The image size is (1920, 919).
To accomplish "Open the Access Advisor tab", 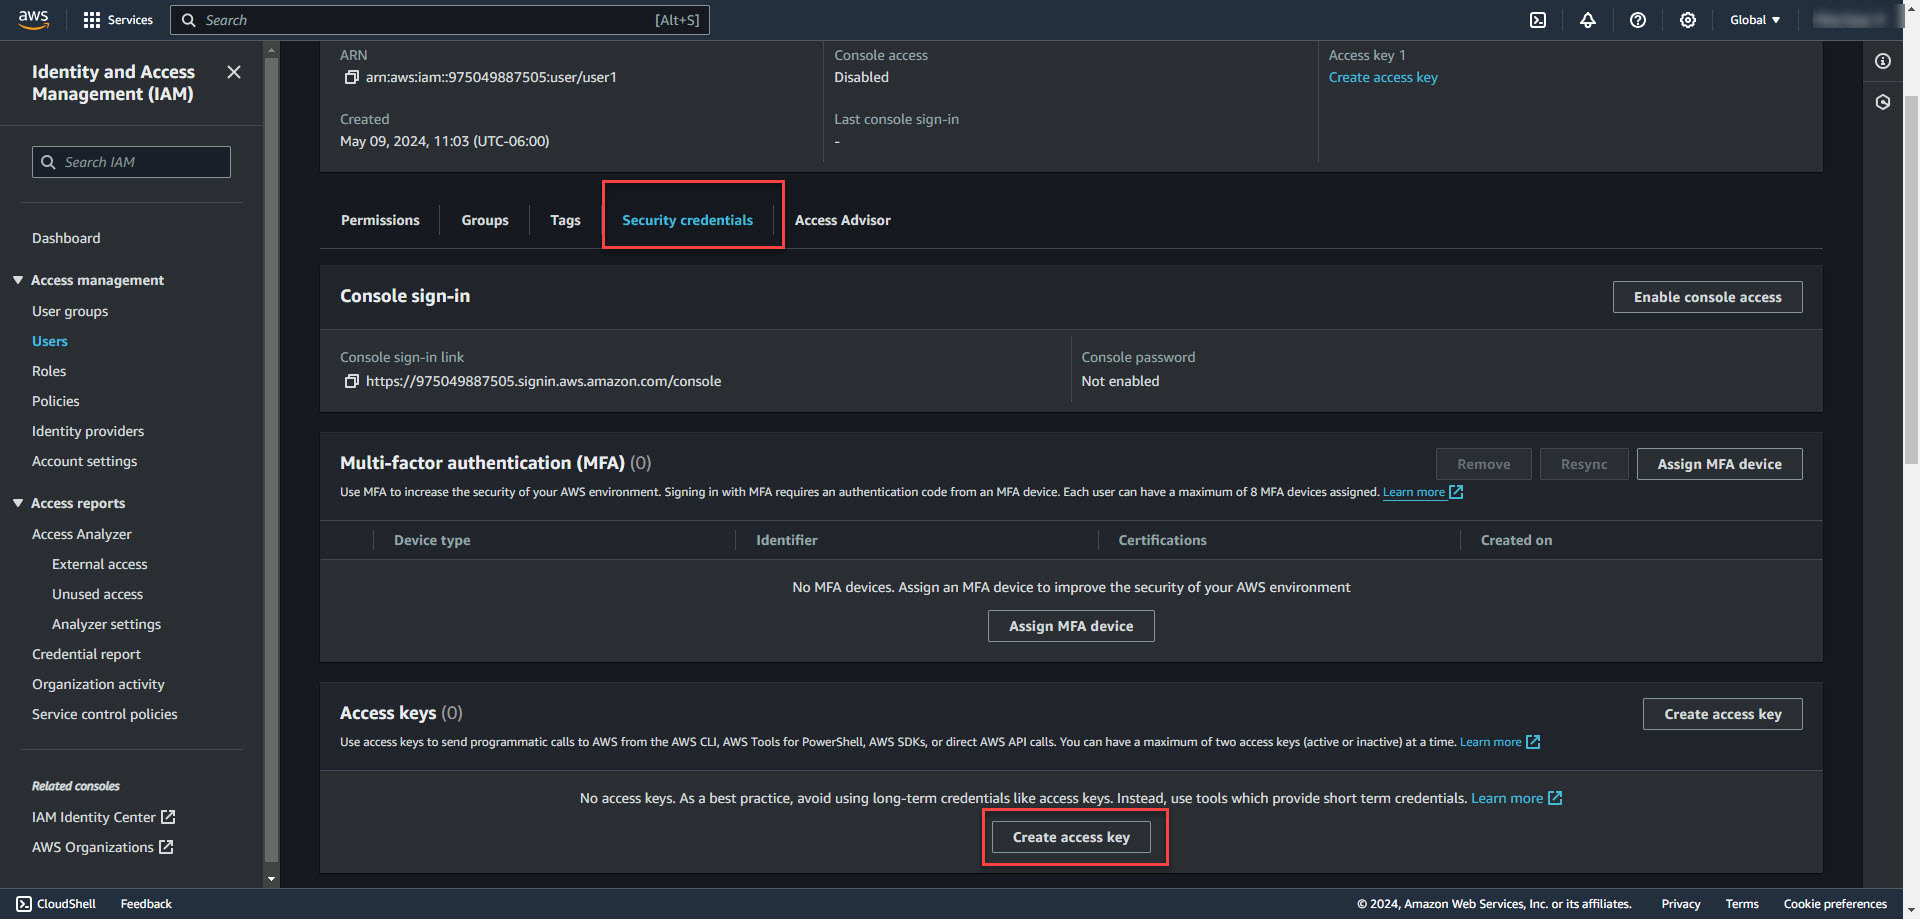I will (x=842, y=220).
